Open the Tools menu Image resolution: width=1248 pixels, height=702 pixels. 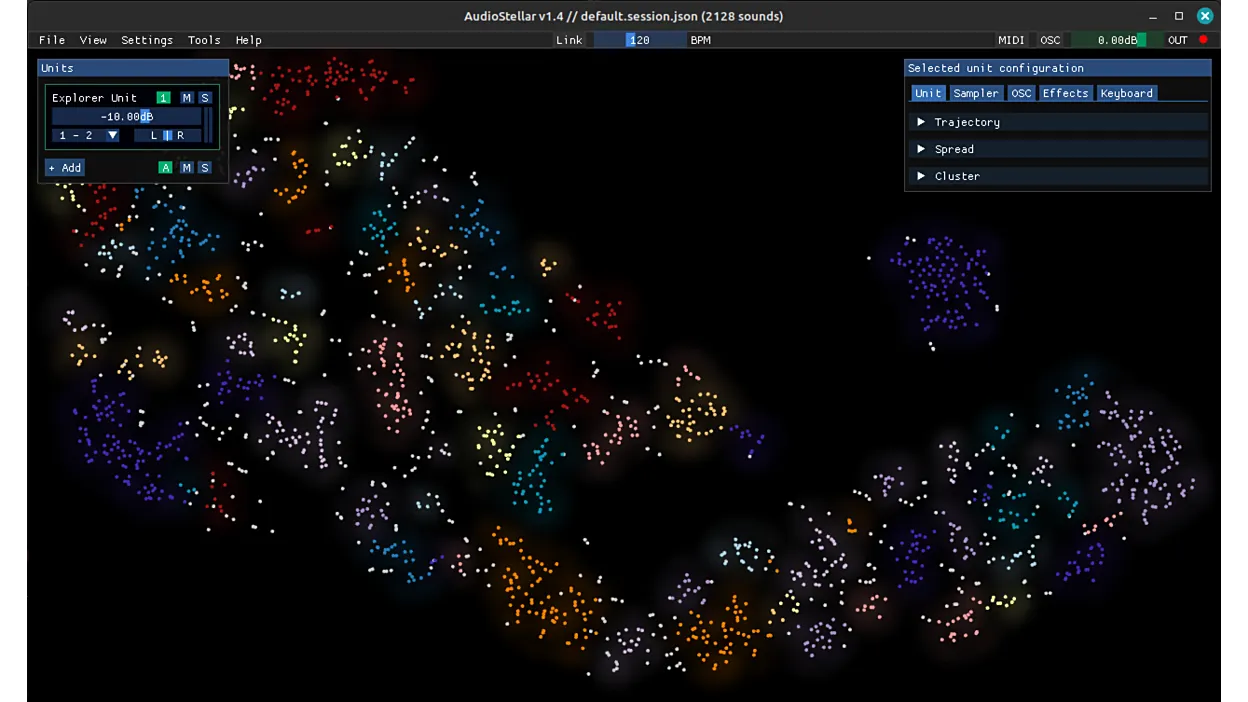[x=204, y=40]
